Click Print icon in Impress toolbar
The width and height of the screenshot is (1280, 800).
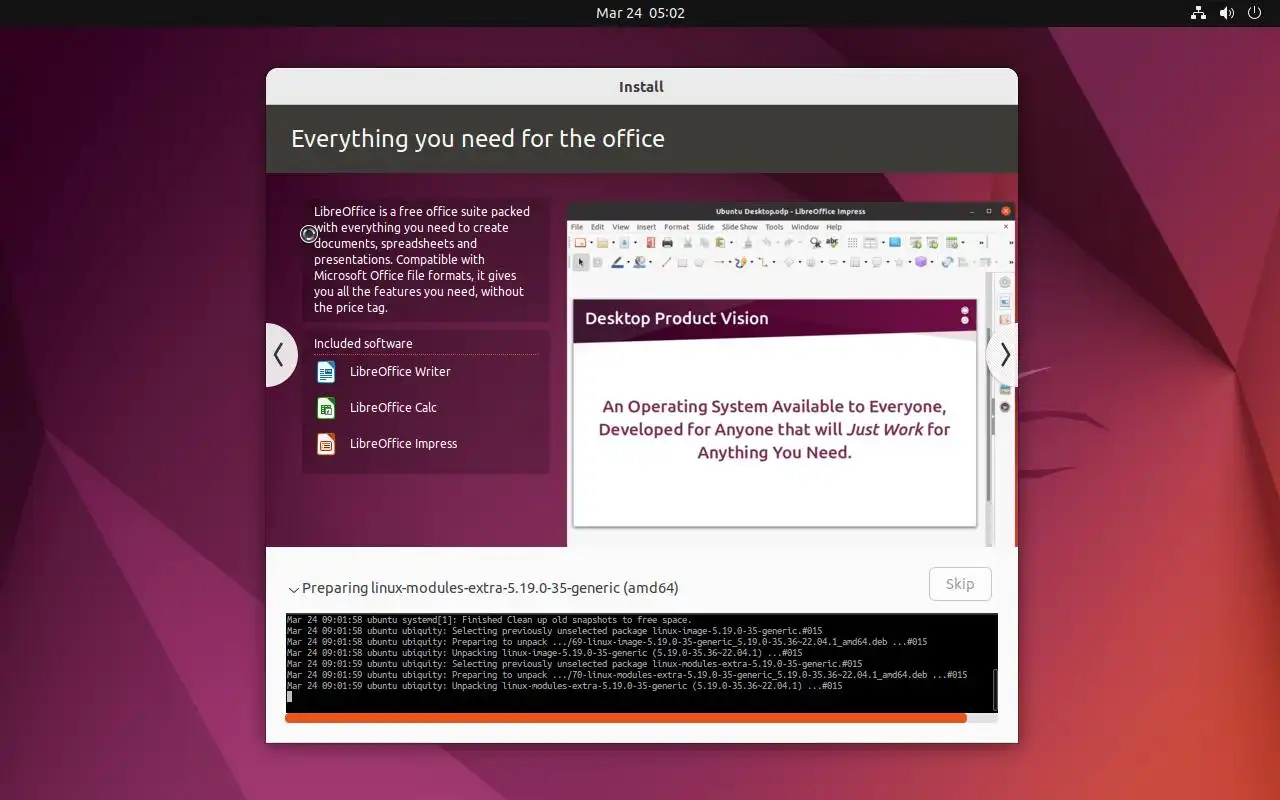[x=667, y=243]
